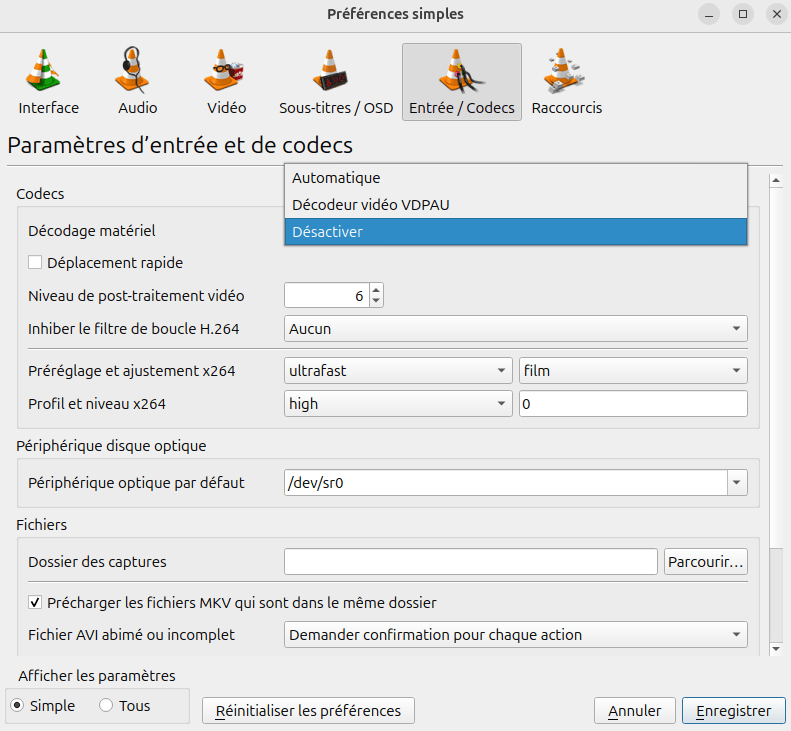This screenshot has height=731, width=791.
Task: Expand the Fichier AVI abimé dropdown
Action: pos(515,634)
